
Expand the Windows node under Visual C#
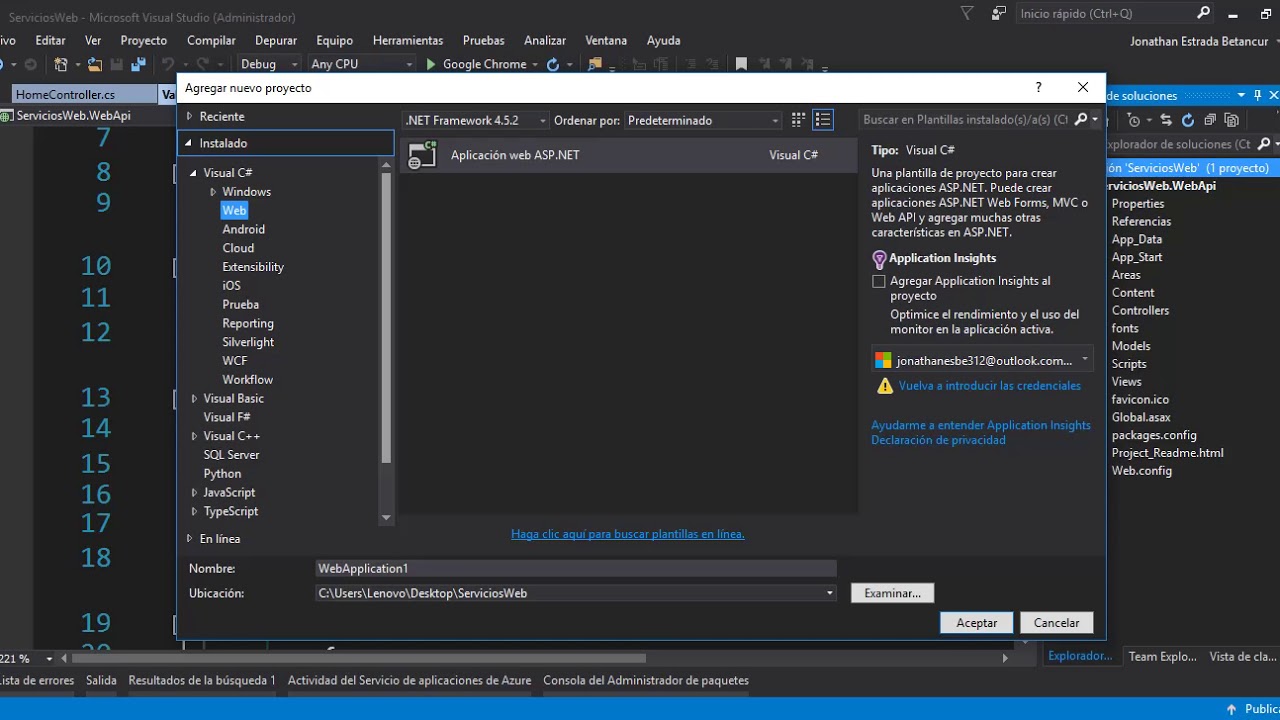click(x=213, y=192)
